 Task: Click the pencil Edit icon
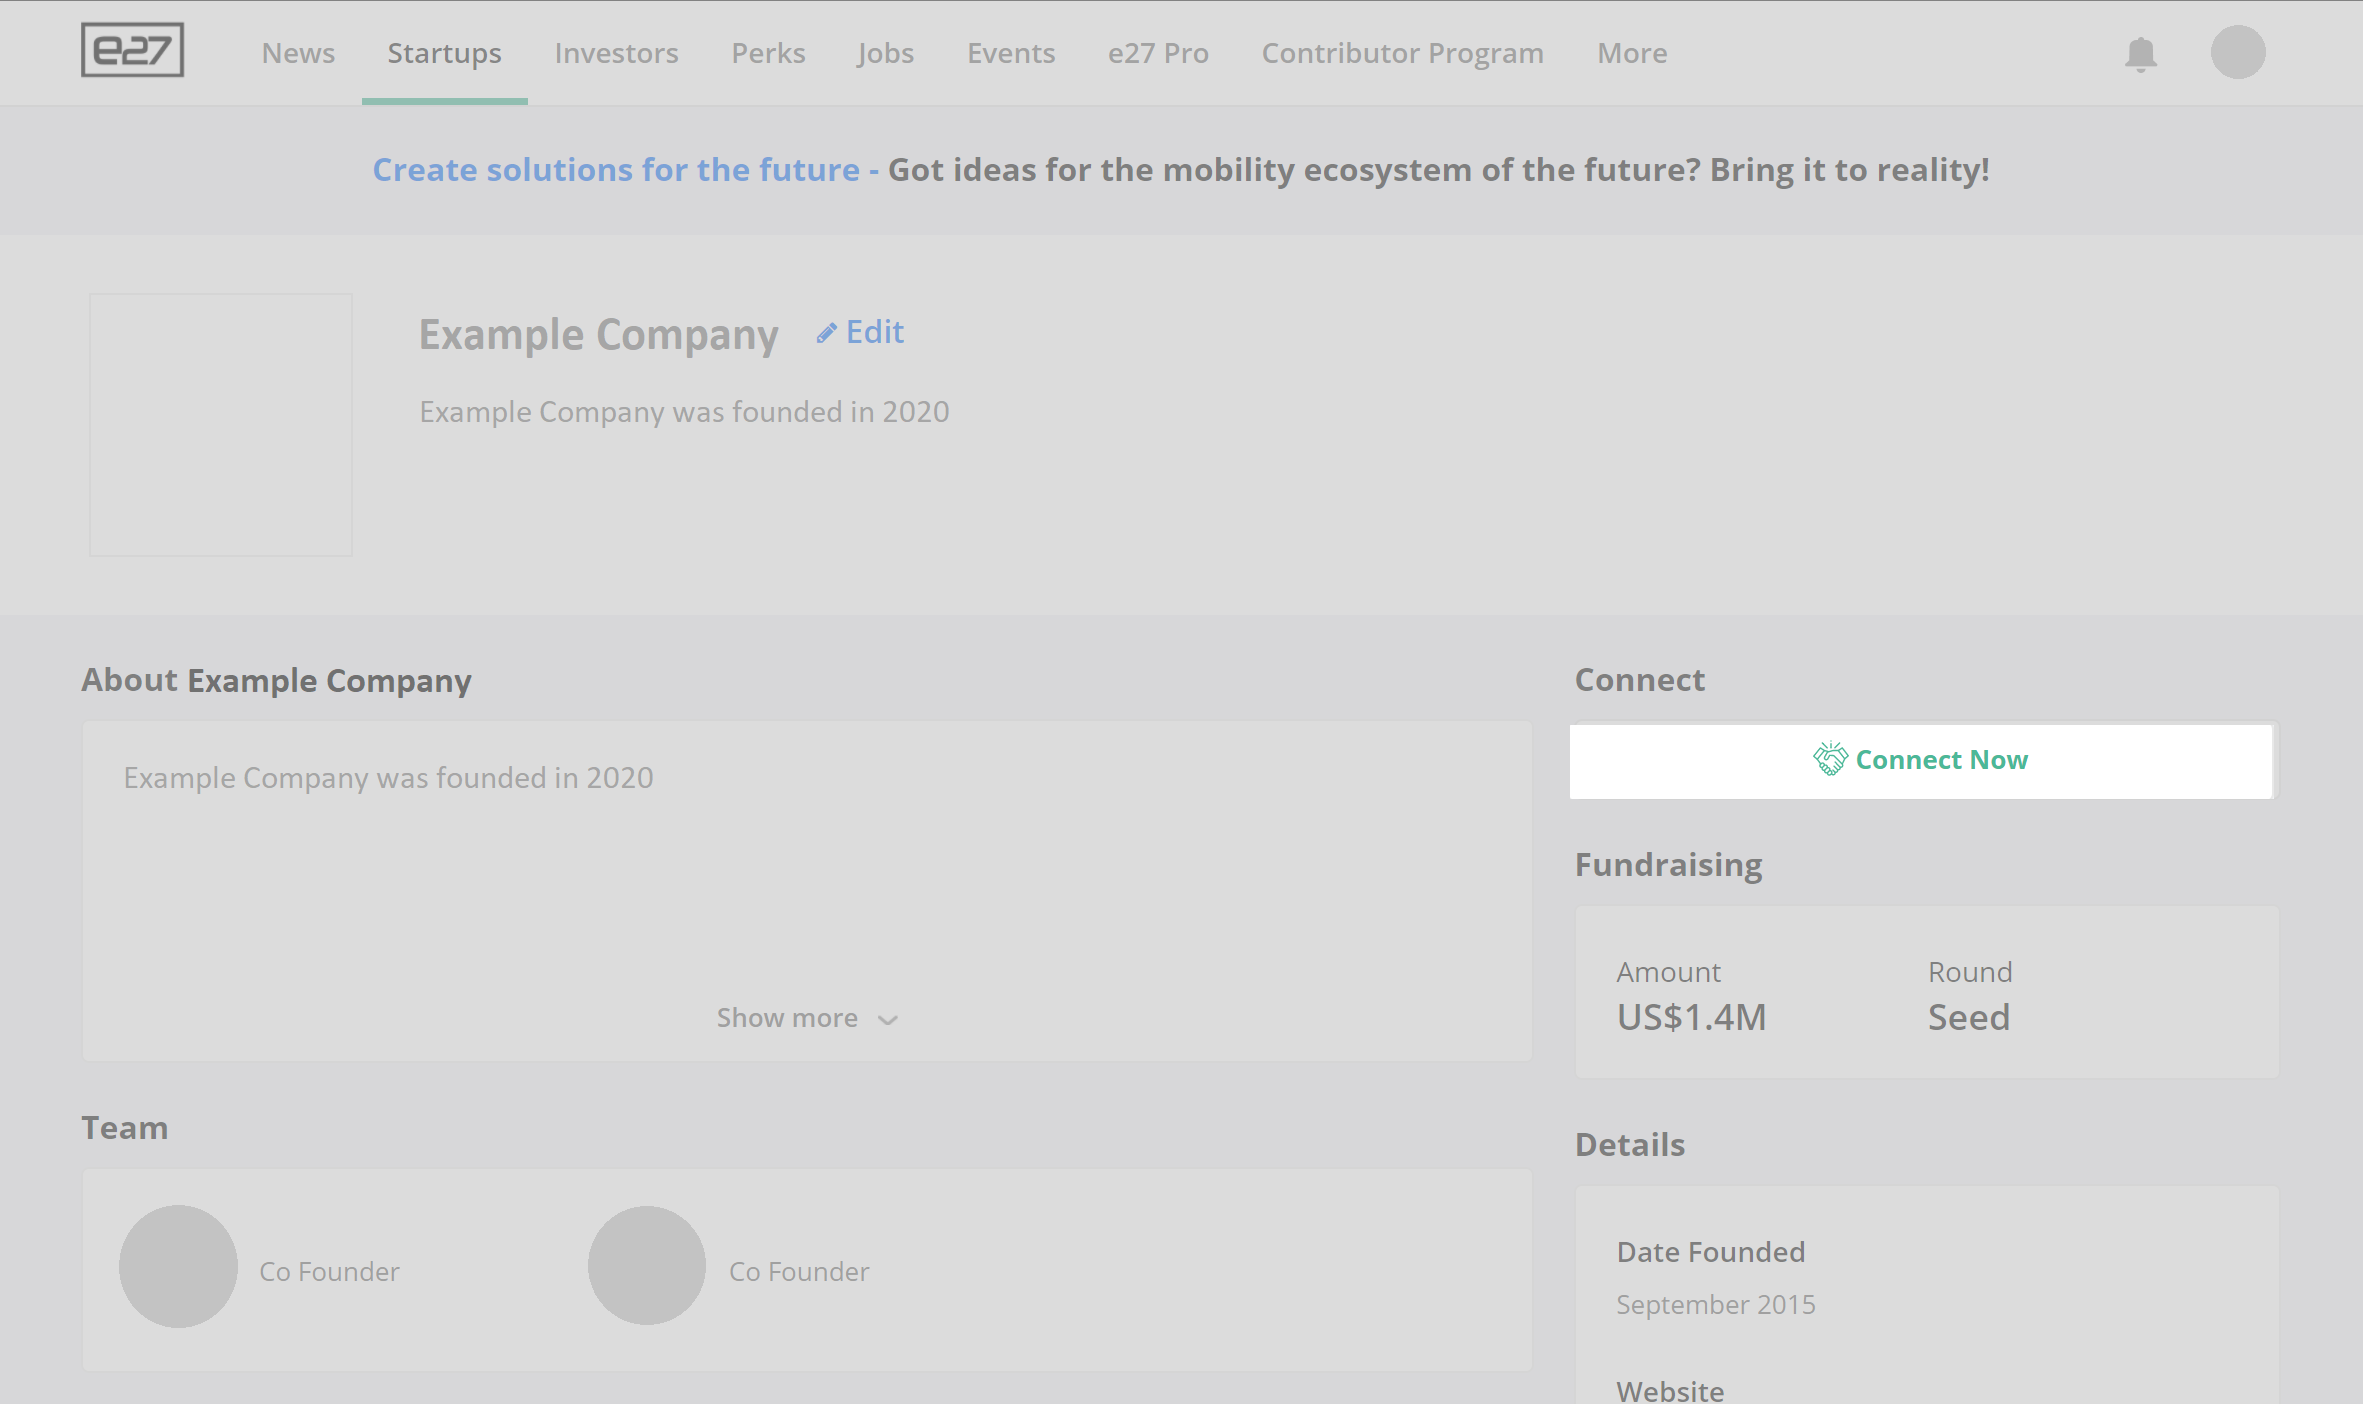826,333
